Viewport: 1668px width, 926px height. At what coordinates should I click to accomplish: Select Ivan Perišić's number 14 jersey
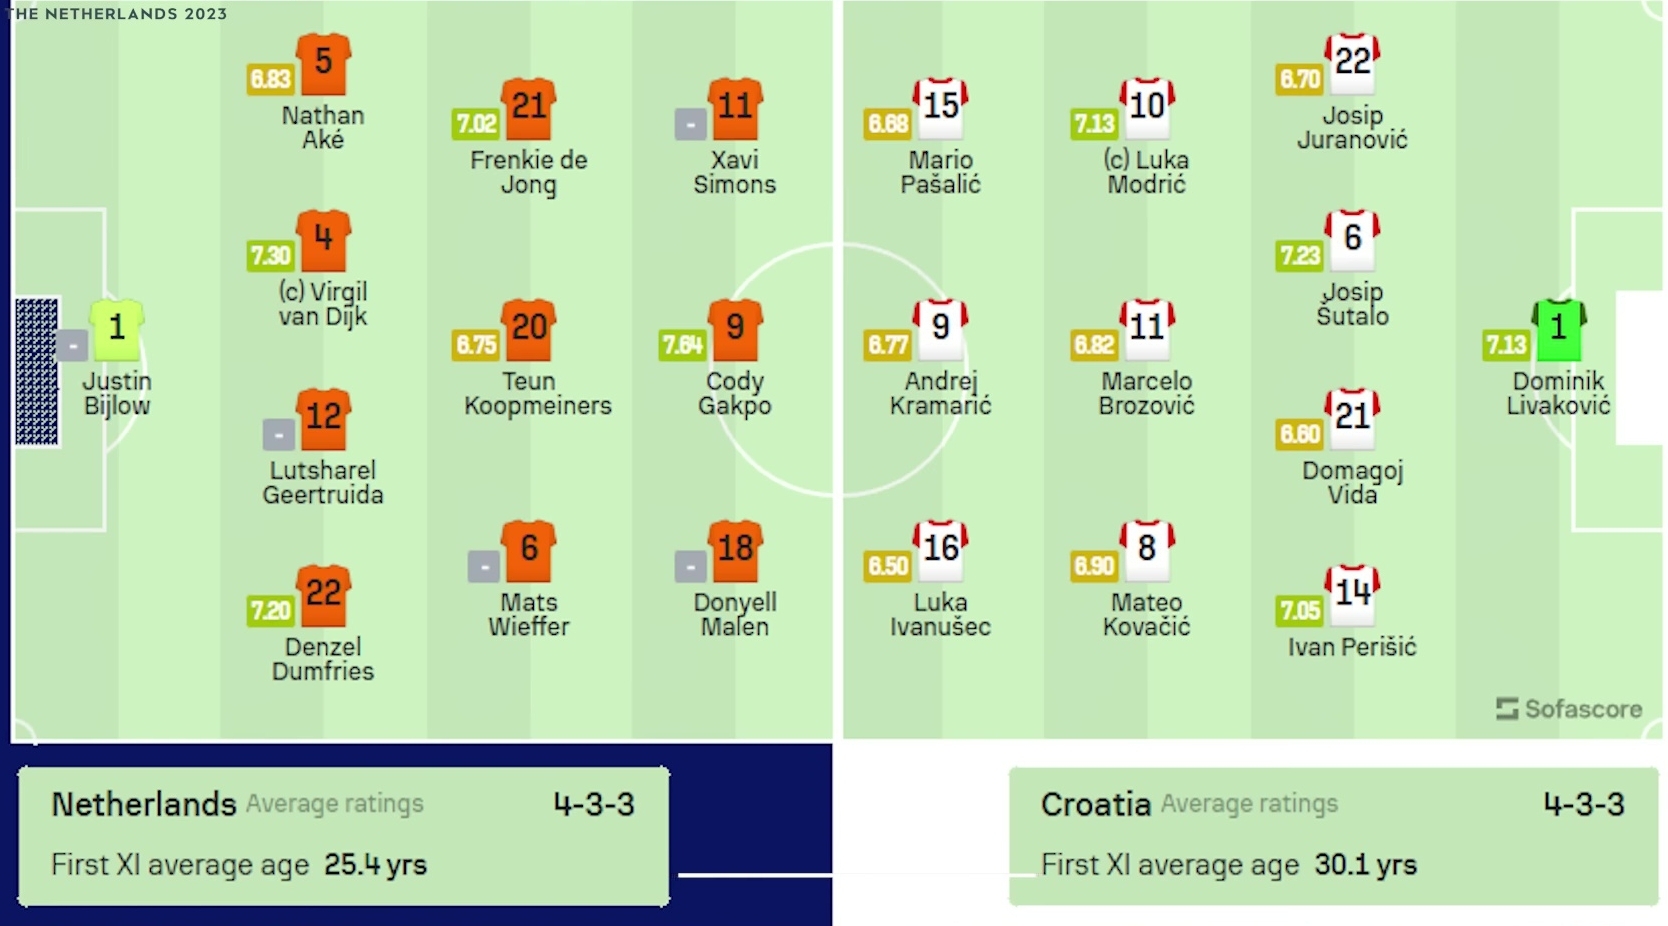(1352, 594)
